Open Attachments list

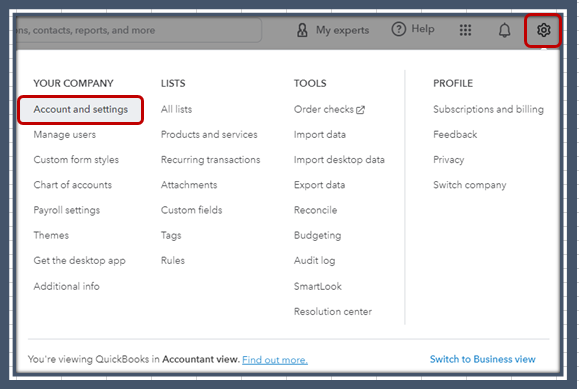(x=189, y=185)
